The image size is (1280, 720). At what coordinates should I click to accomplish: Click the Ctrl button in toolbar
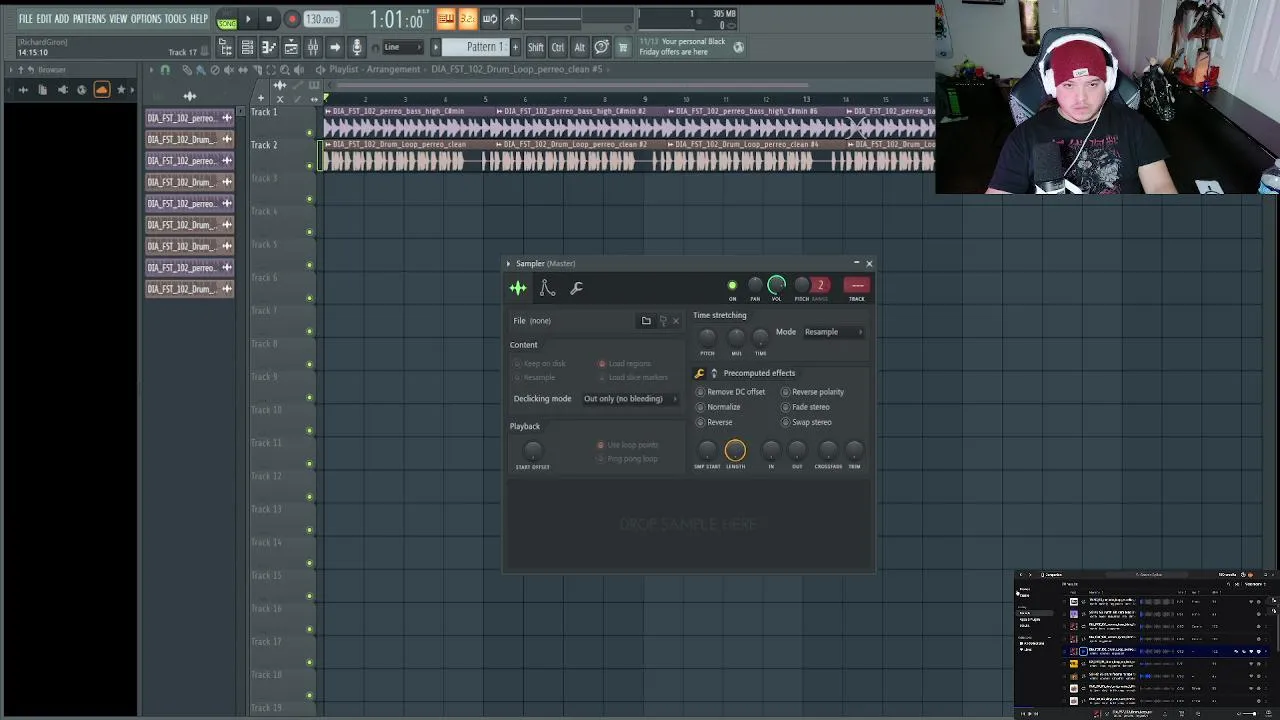558,47
